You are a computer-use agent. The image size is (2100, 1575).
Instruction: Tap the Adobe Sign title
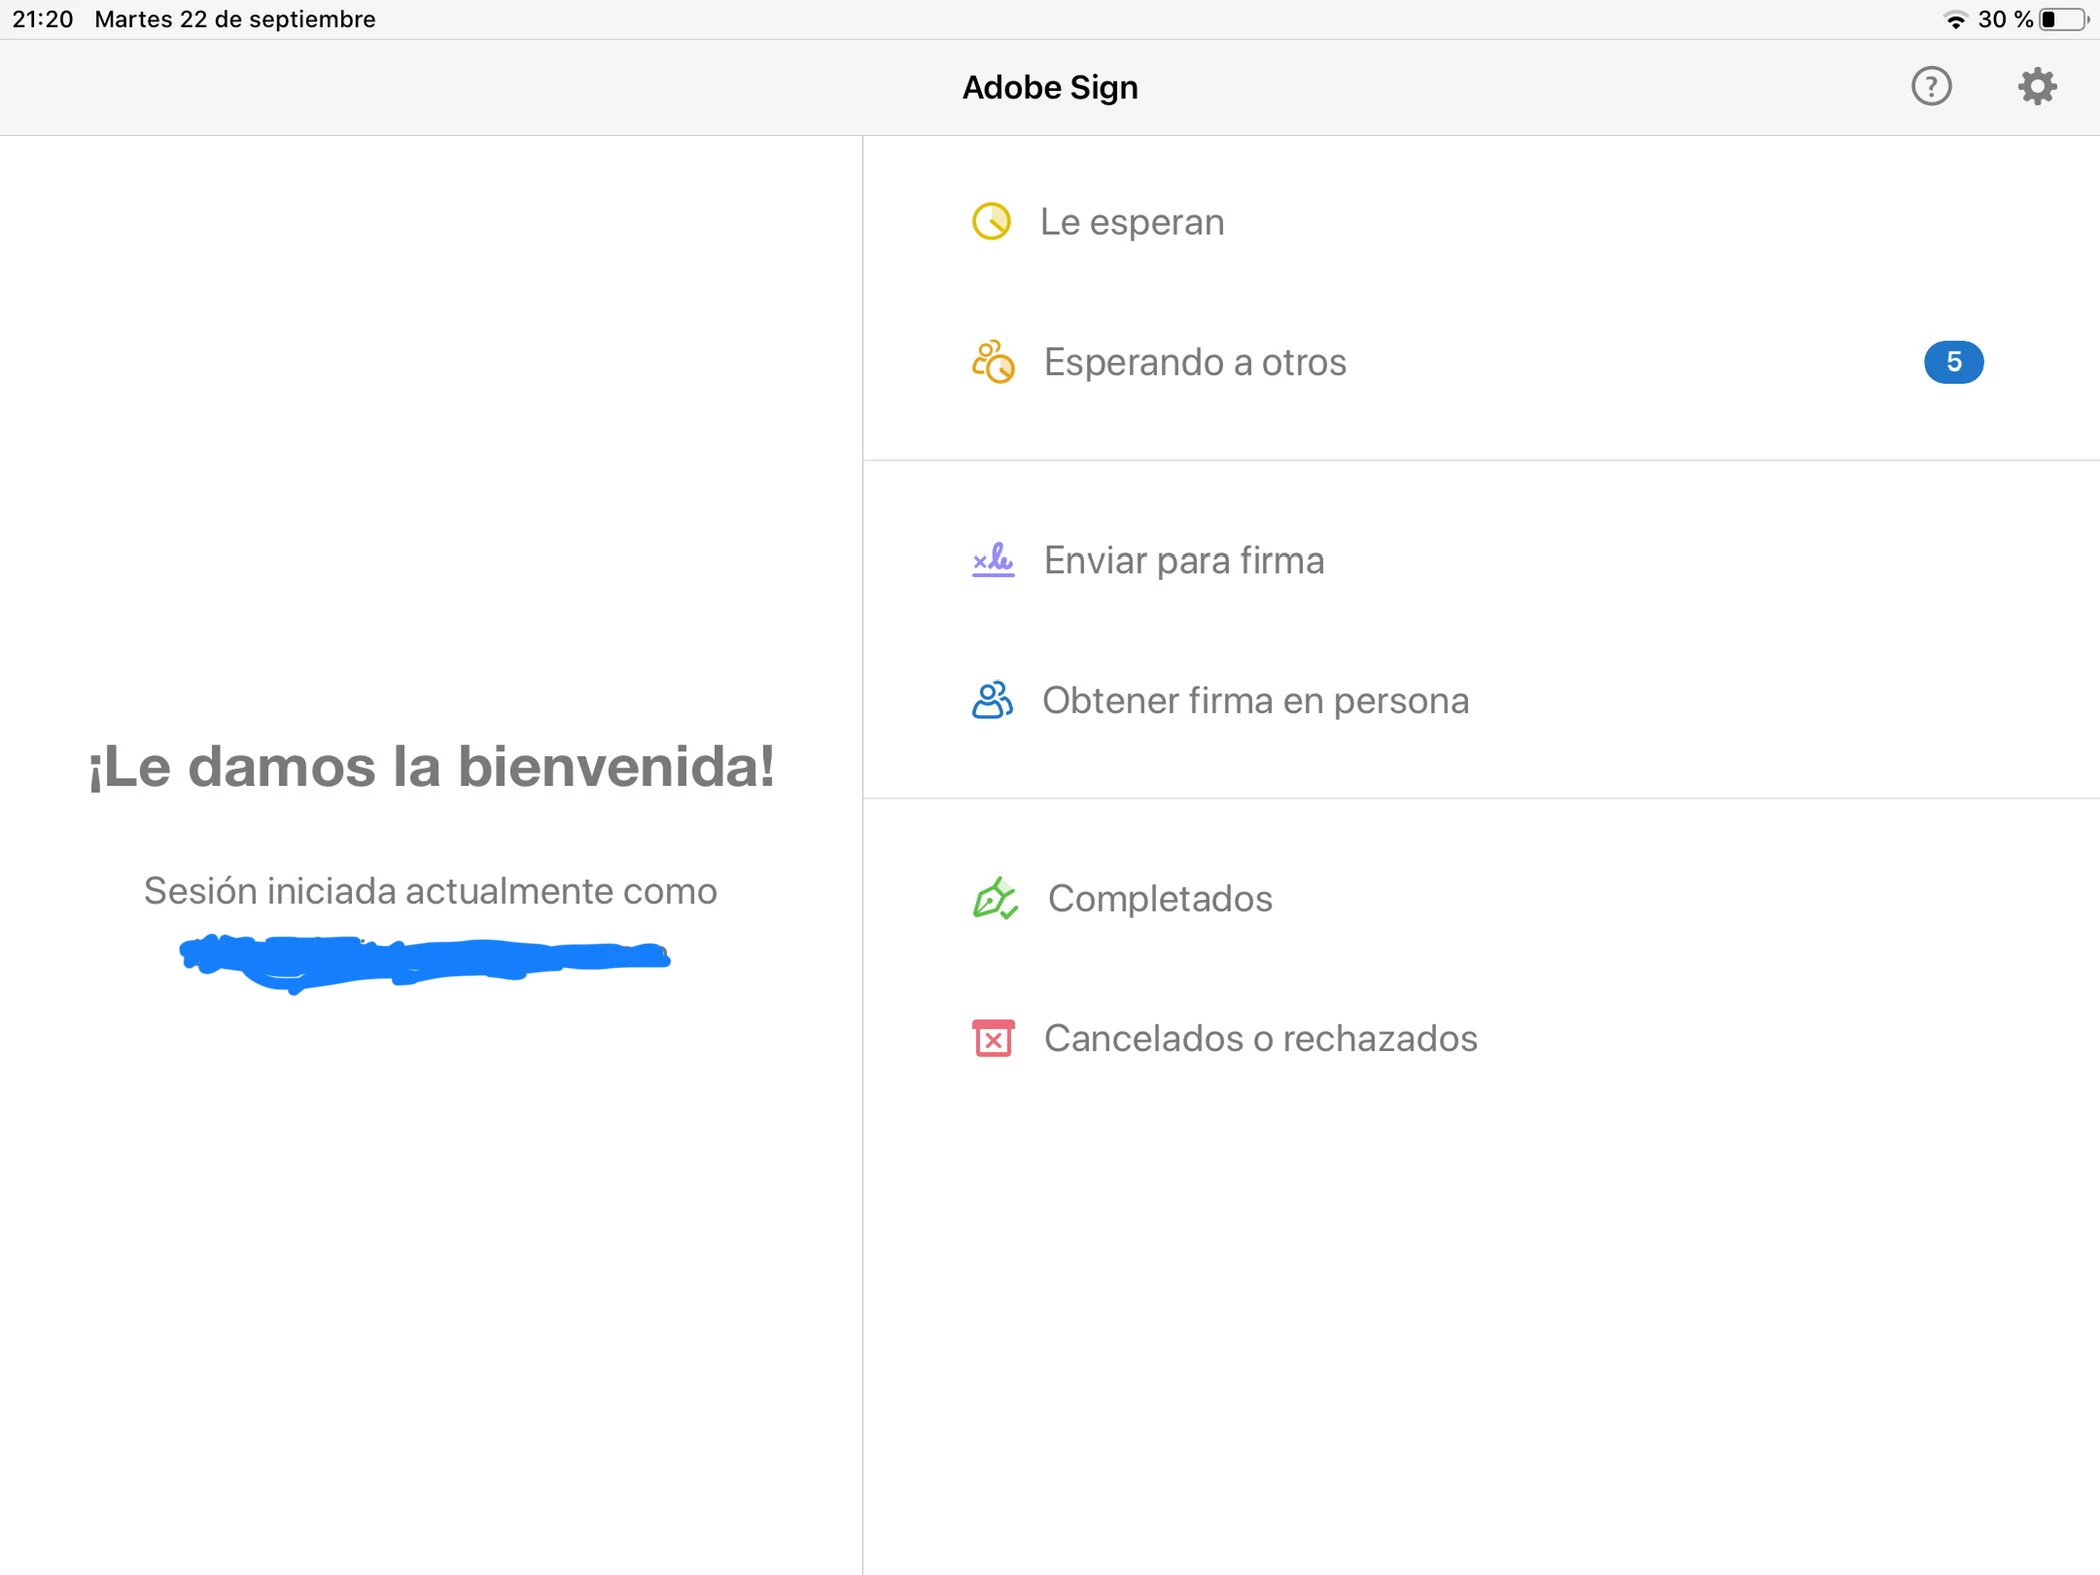pyautogui.click(x=1050, y=87)
